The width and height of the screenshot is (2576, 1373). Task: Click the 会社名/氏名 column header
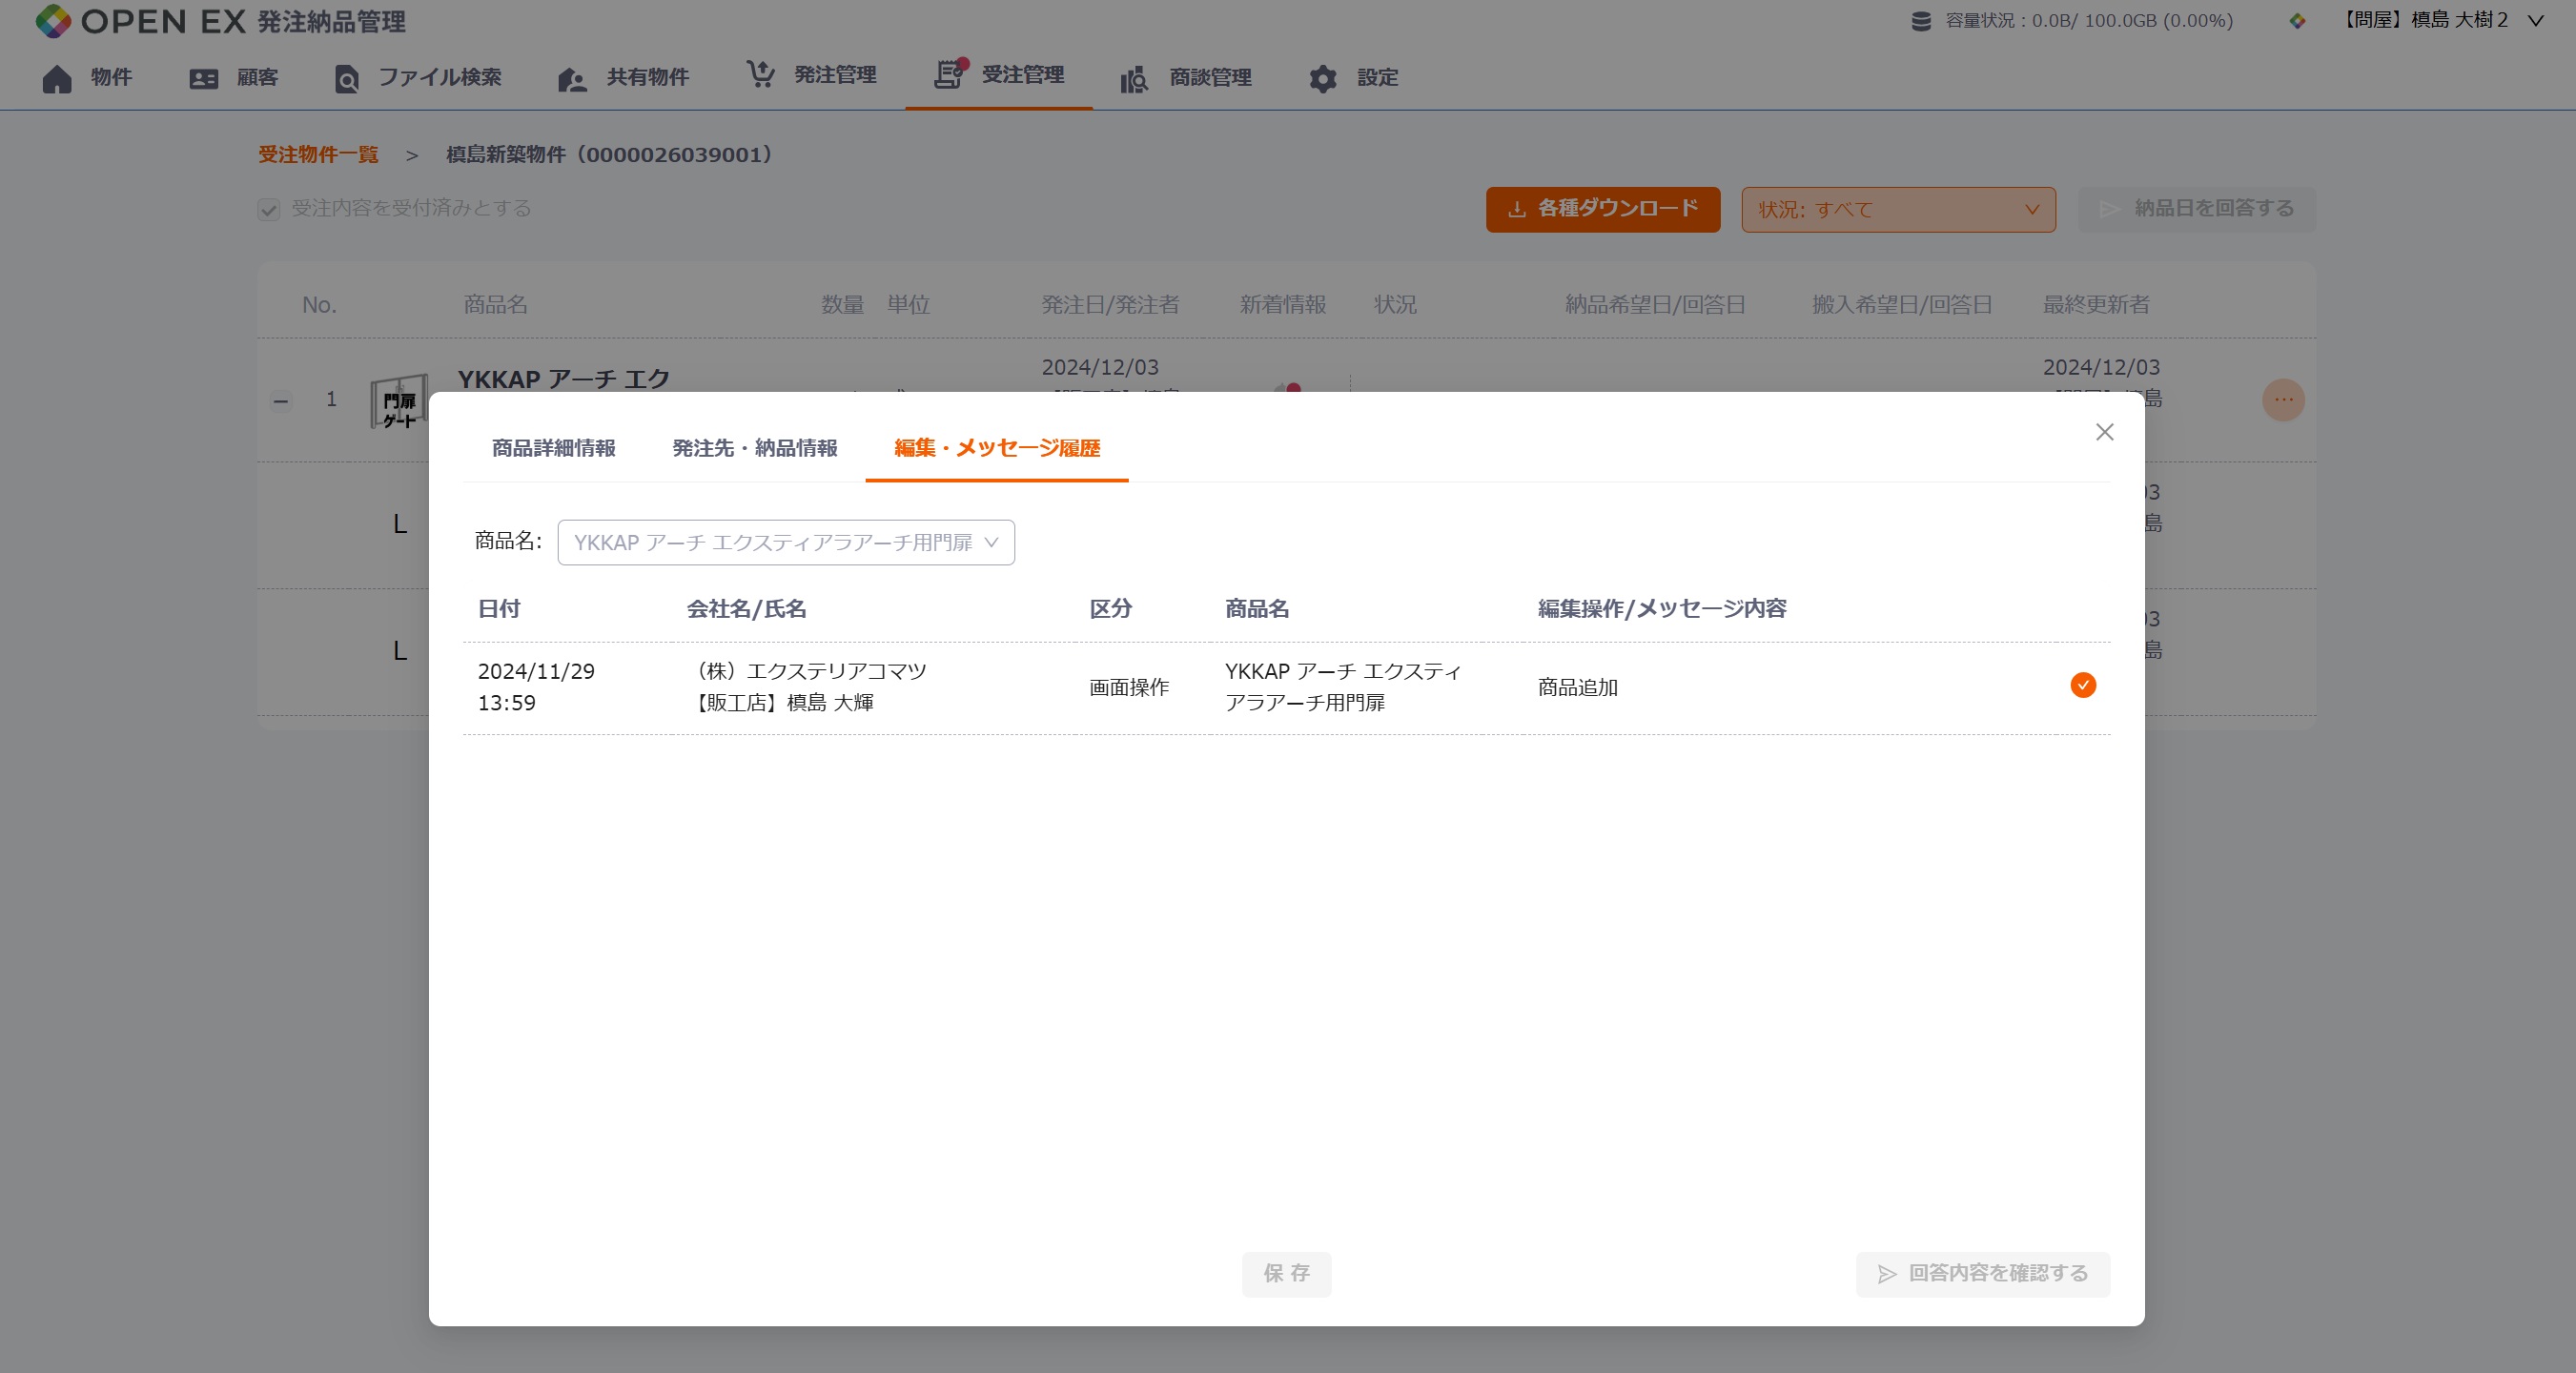click(x=746, y=609)
